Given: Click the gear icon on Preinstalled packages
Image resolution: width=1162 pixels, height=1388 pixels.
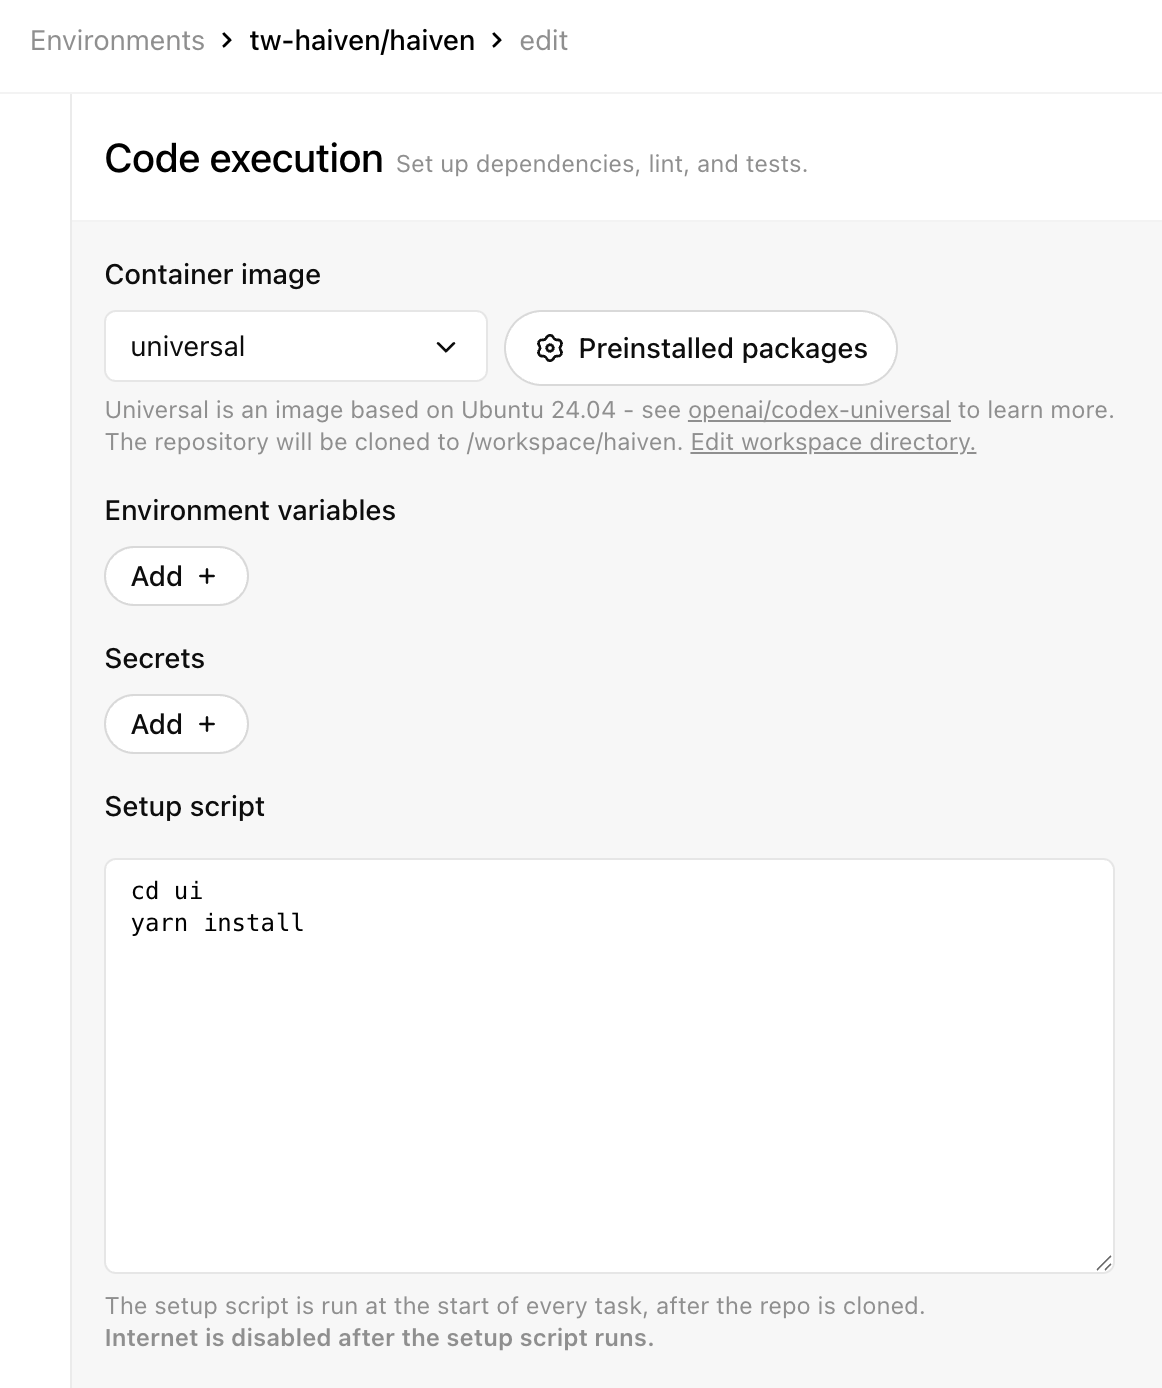Looking at the screenshot, I should 552,348.
